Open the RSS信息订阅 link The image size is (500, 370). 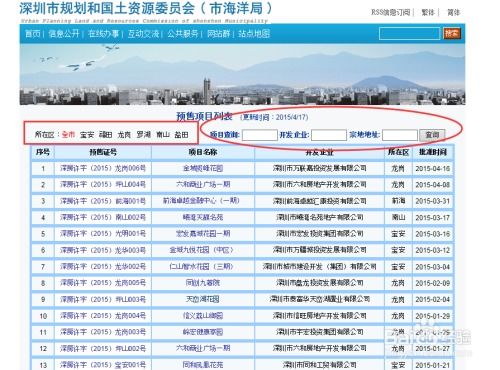(x=390, y=13)
